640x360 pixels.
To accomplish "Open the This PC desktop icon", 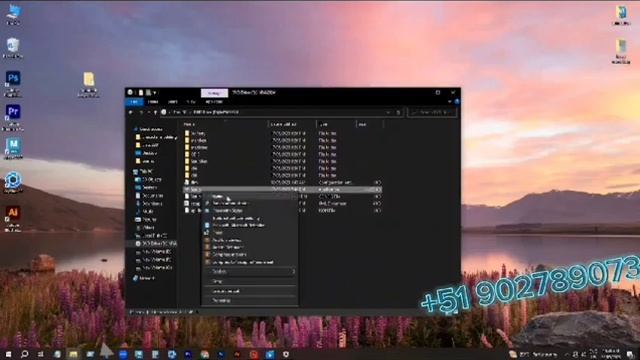I will [13, 15].
